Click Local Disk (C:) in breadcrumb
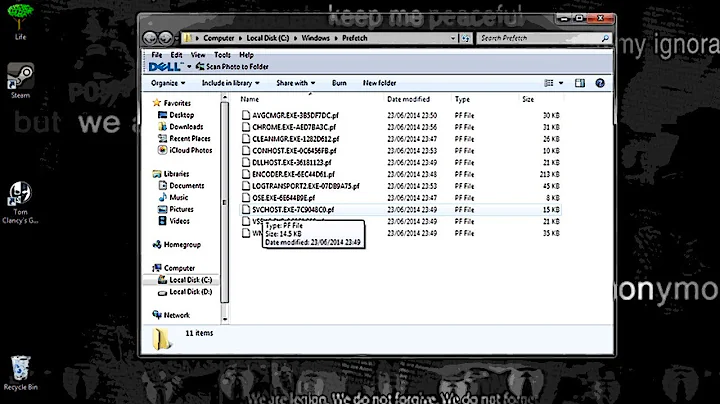 point(268,38)
